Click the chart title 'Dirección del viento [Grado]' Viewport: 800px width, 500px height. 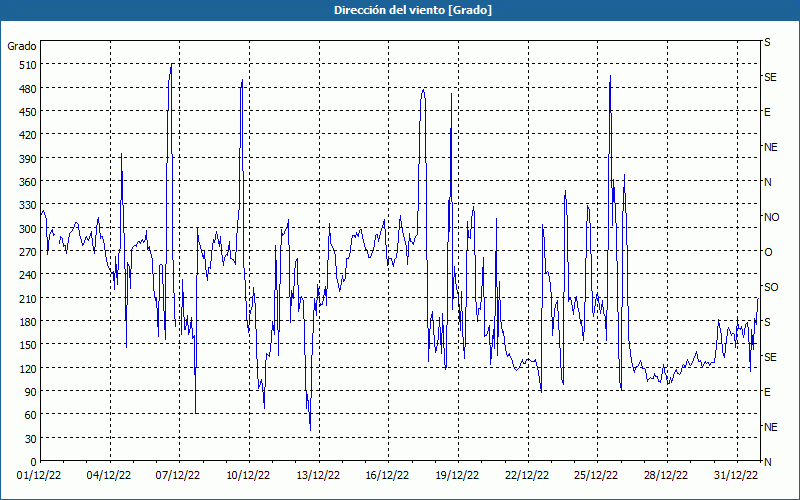(413, 10)
